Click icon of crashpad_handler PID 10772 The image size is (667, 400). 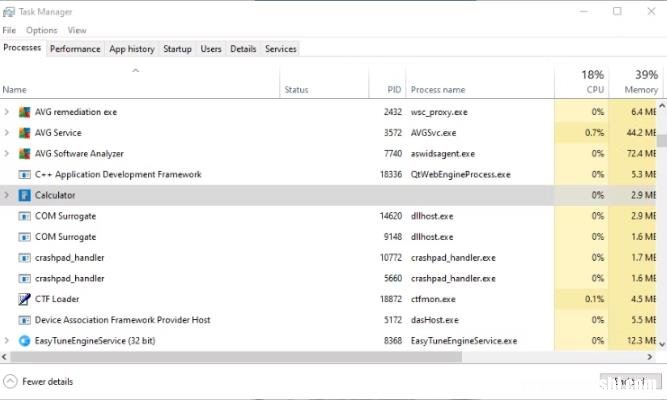click(x=25, y=258)
